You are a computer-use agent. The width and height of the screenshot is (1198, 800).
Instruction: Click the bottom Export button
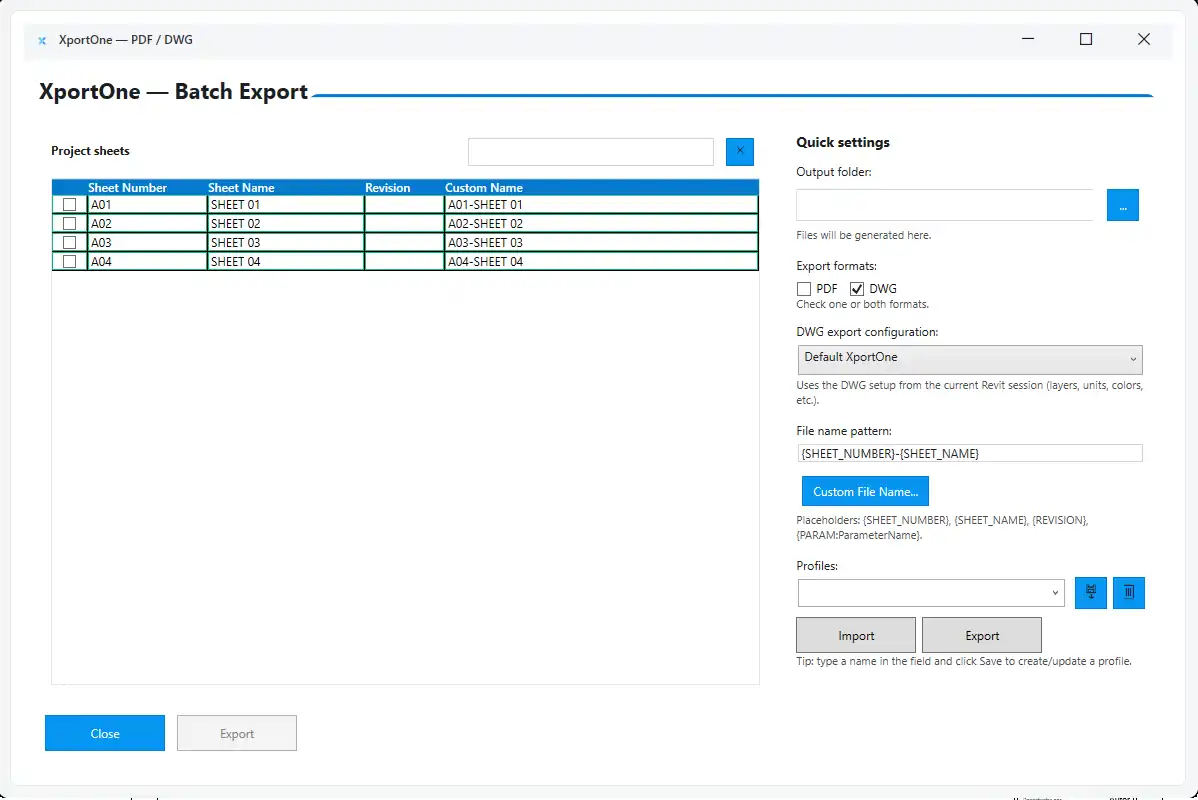[x=236, y=732]
